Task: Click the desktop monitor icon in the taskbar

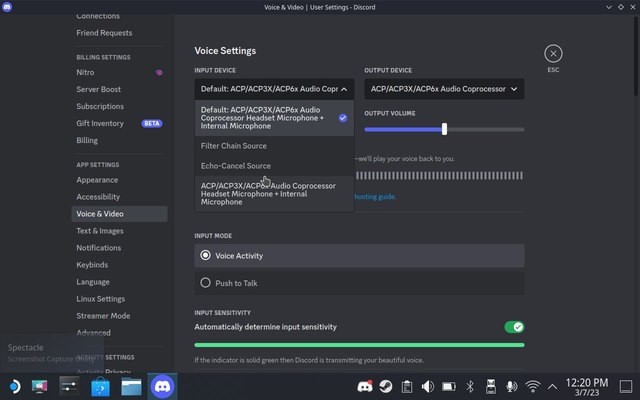Action: (40, 386)
